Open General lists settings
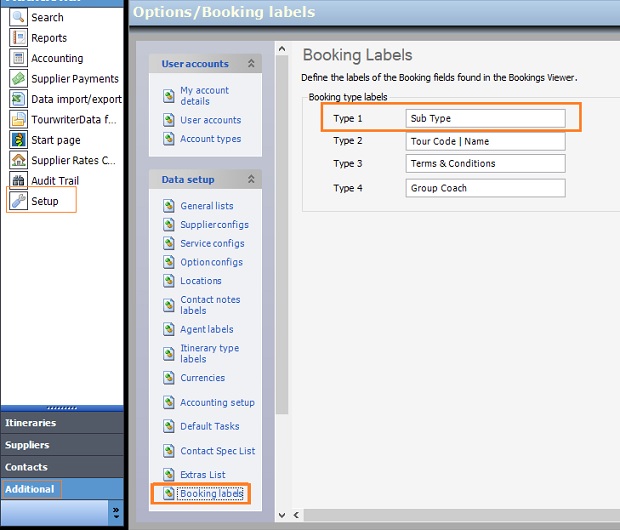620x530 pixels. click(x=207, y=206)
